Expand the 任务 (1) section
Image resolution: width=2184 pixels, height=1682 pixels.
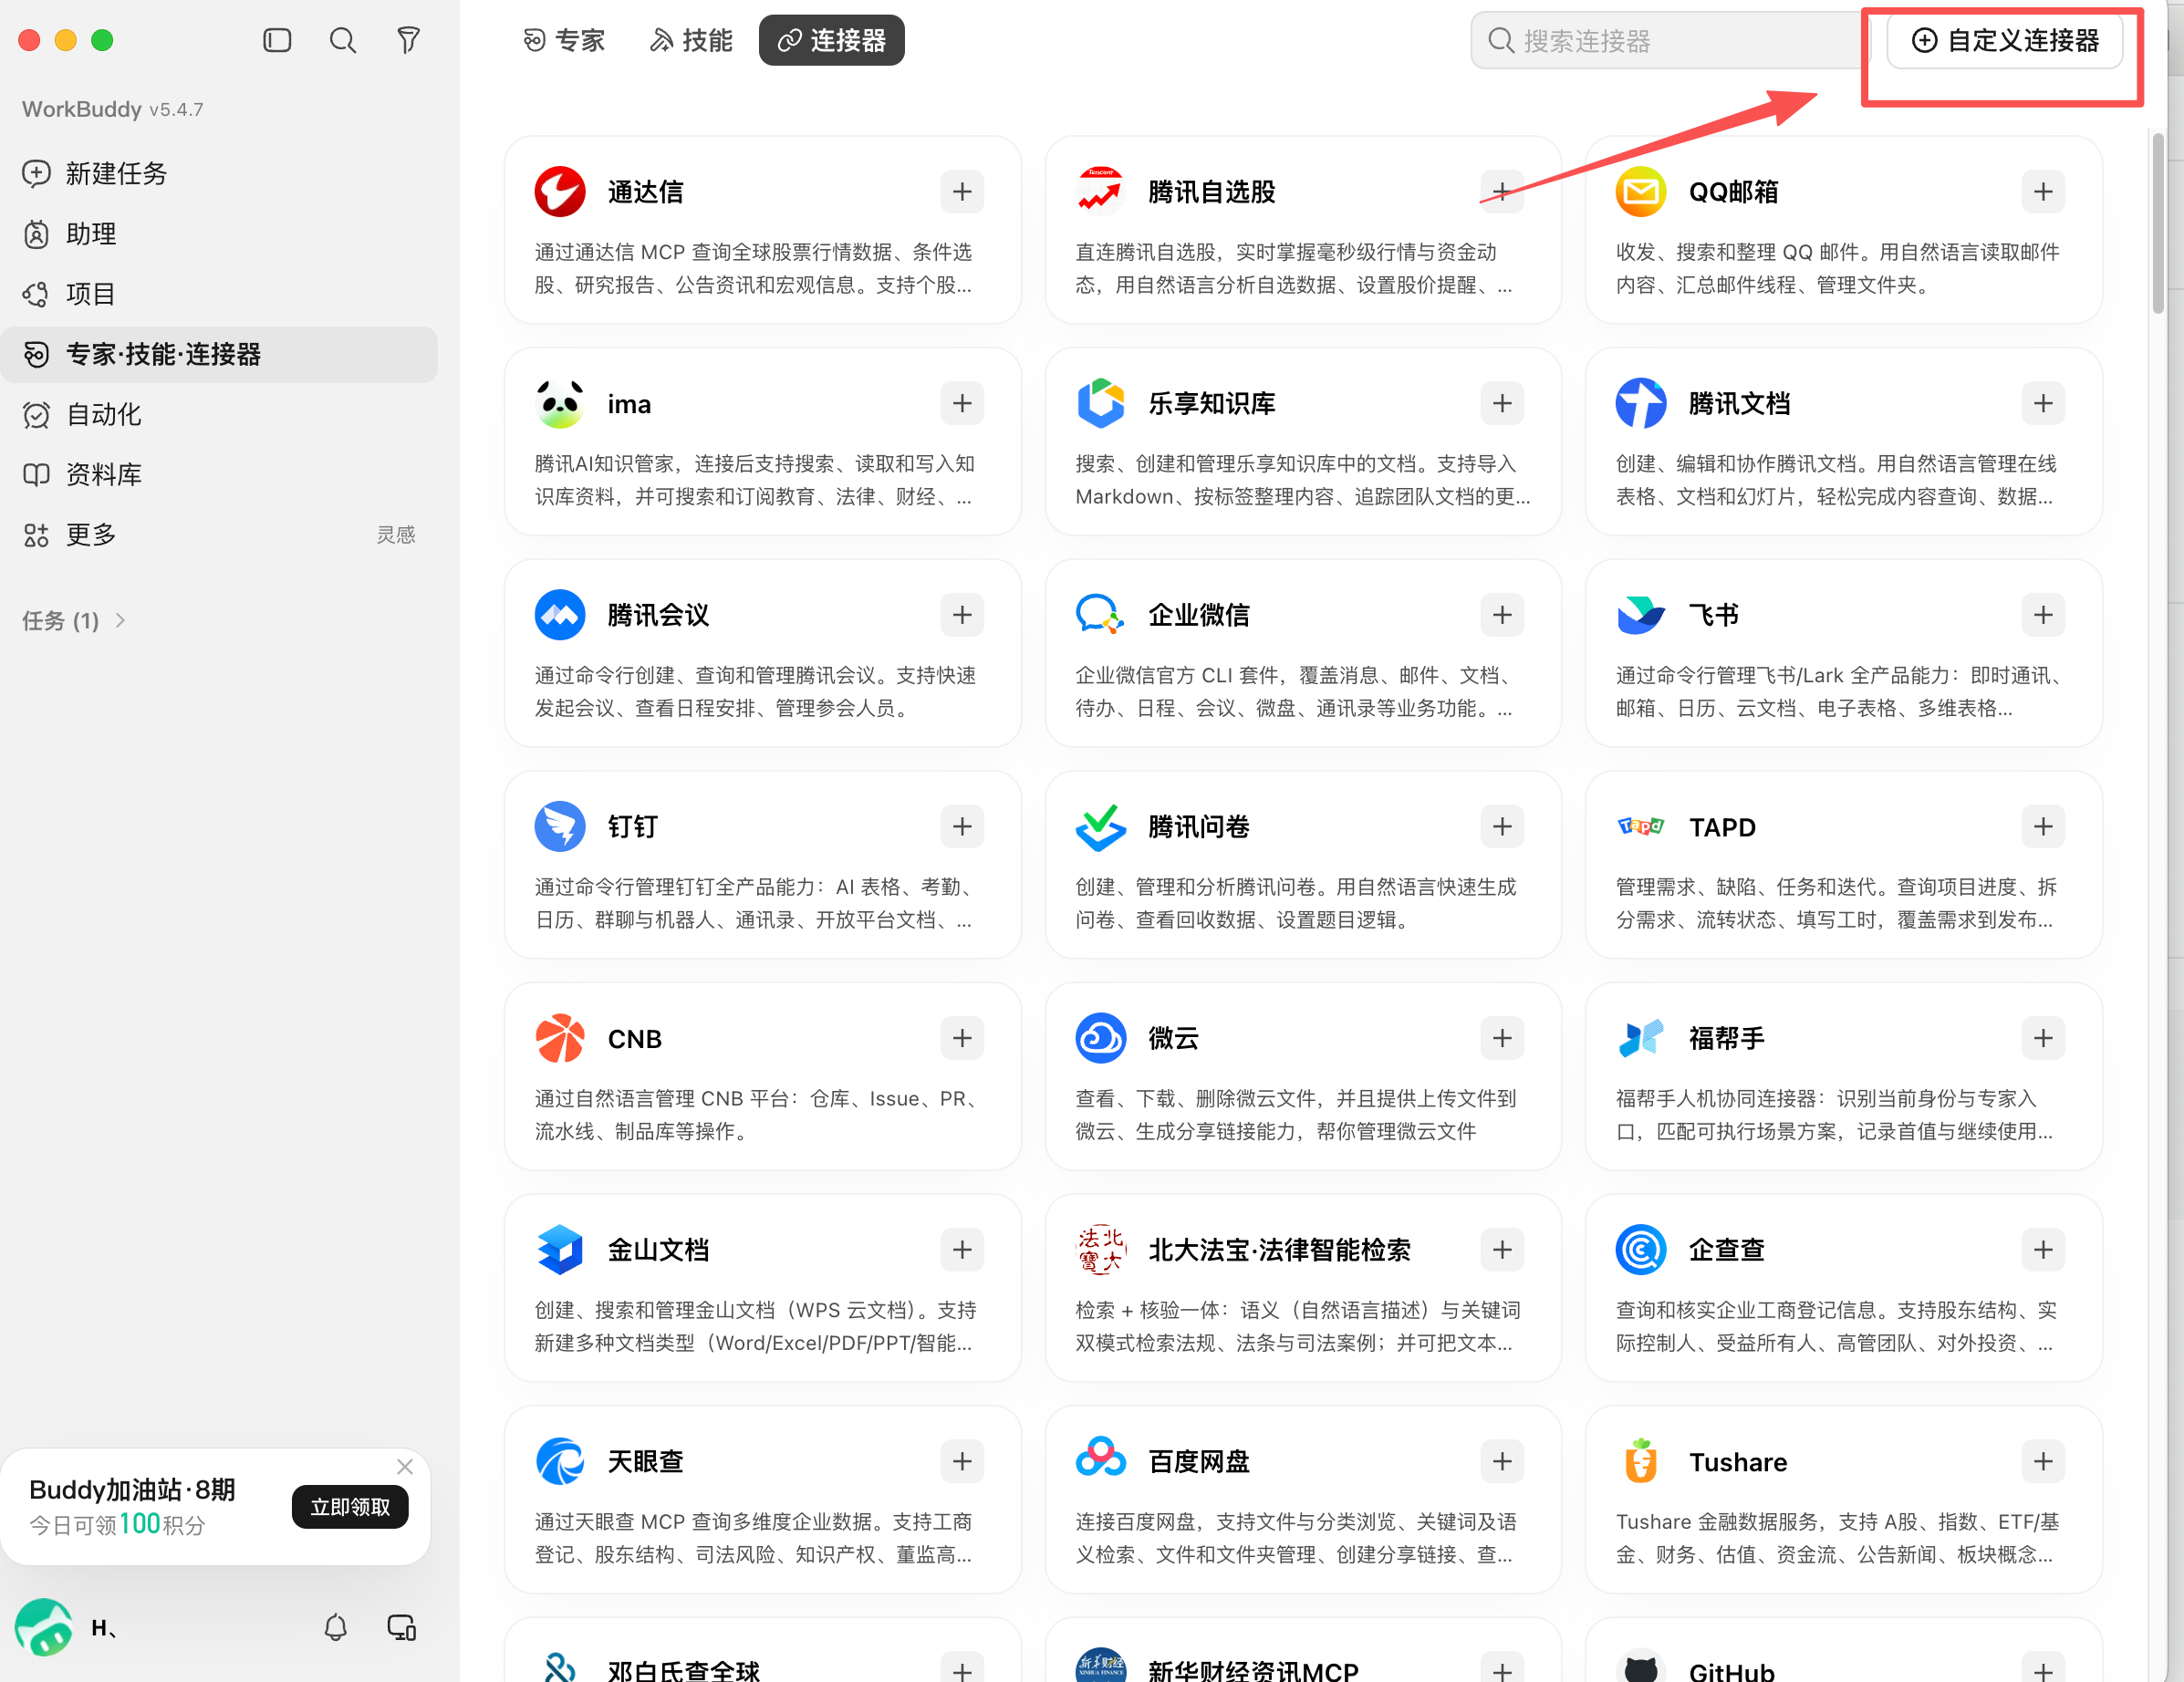click(74, 620)
